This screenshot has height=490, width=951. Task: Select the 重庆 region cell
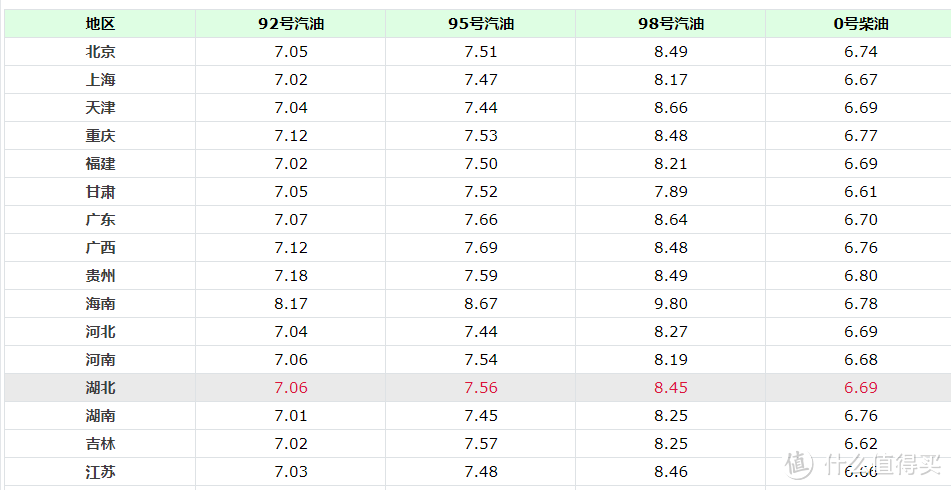pyautogui.click(x=100, y=135)
